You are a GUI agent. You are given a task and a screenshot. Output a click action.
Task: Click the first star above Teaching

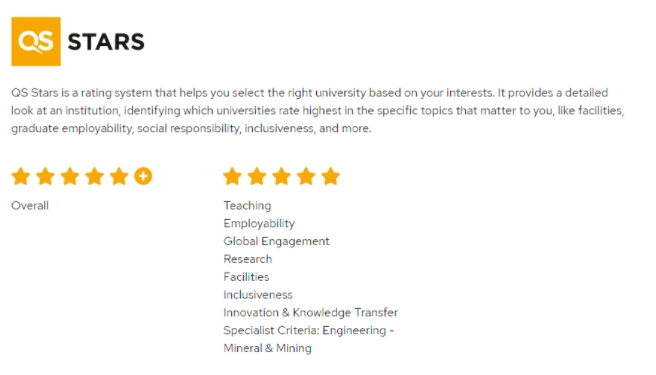tap(232, 176)
